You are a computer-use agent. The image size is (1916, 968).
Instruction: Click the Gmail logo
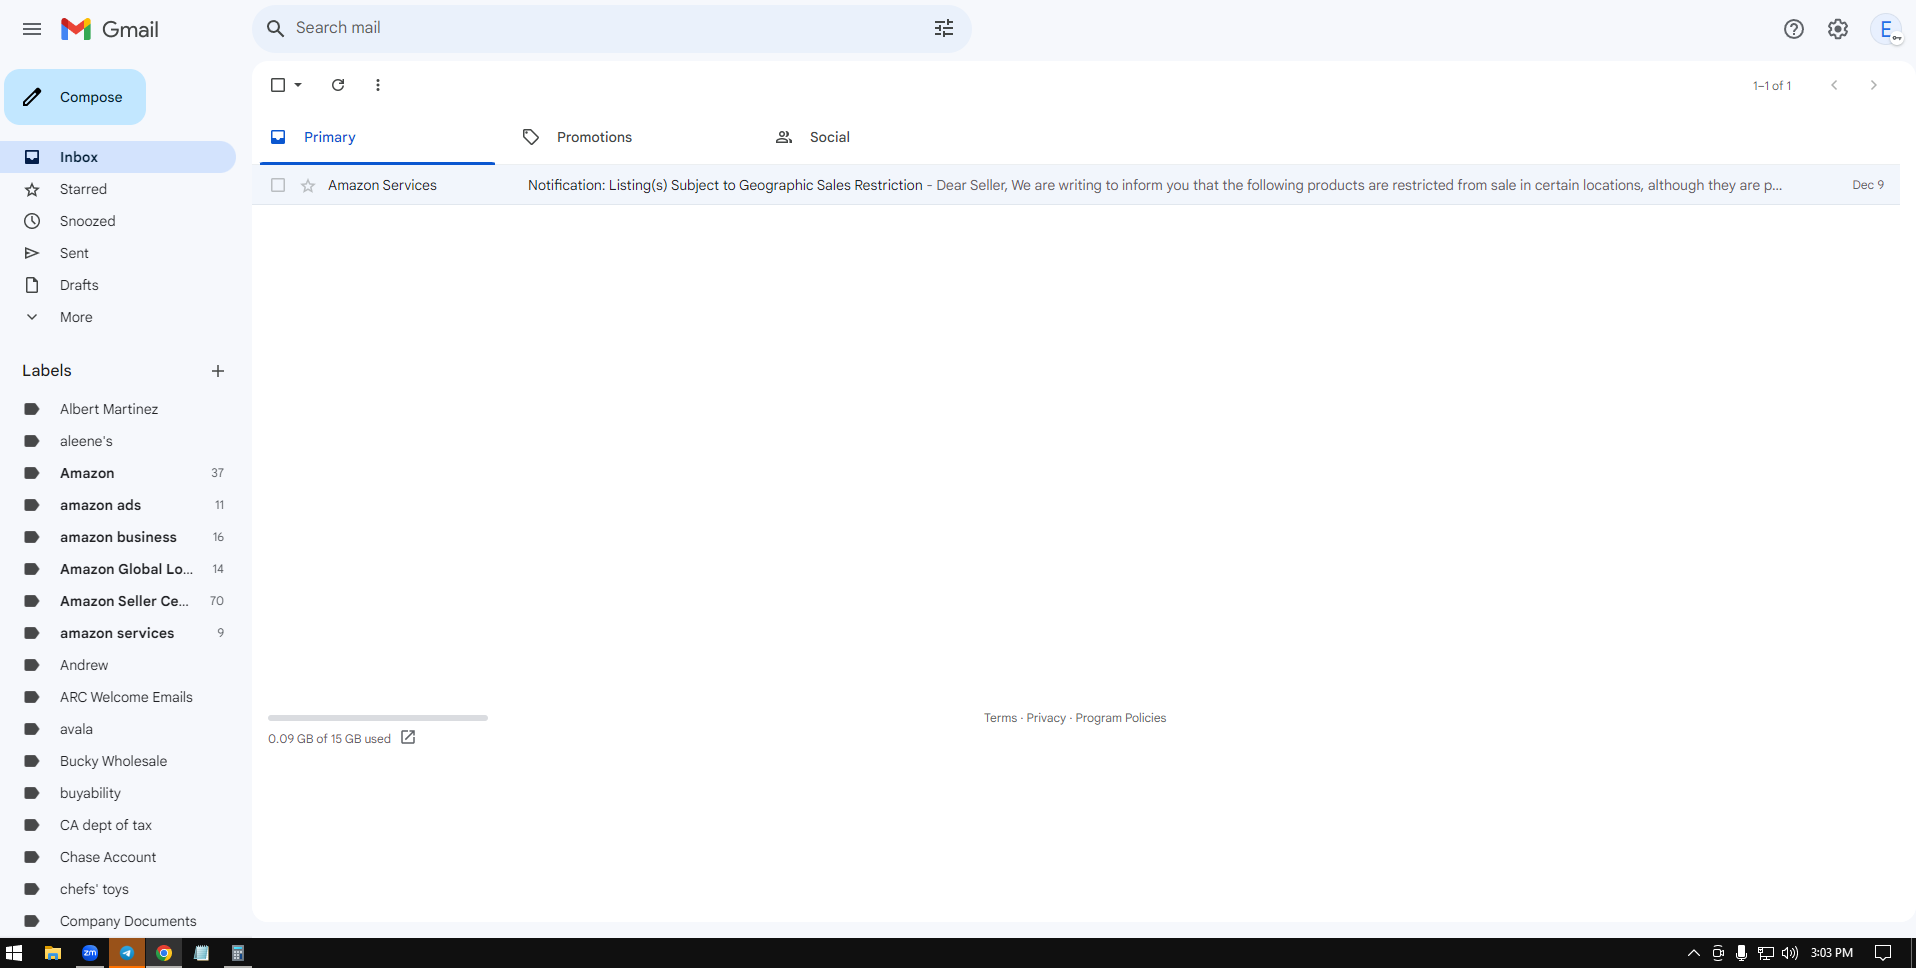click(110, 29)
